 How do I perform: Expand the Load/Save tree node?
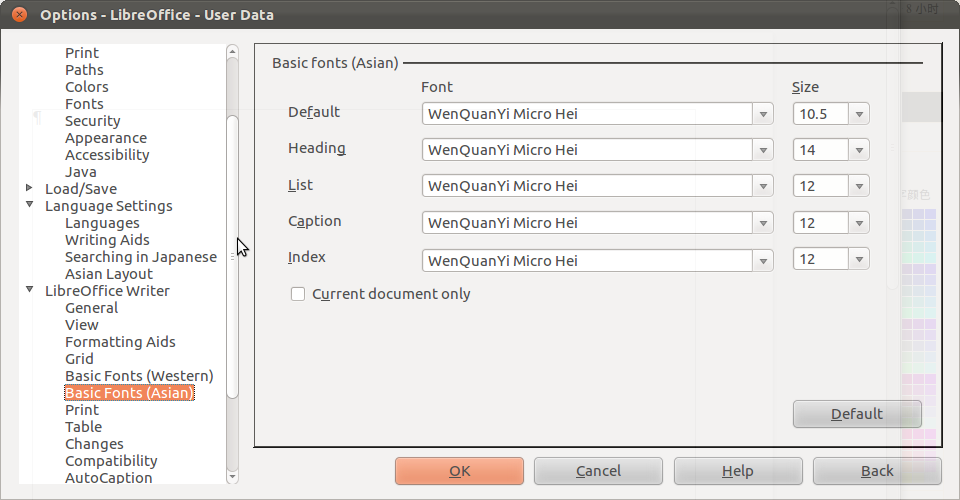(29, 188)
